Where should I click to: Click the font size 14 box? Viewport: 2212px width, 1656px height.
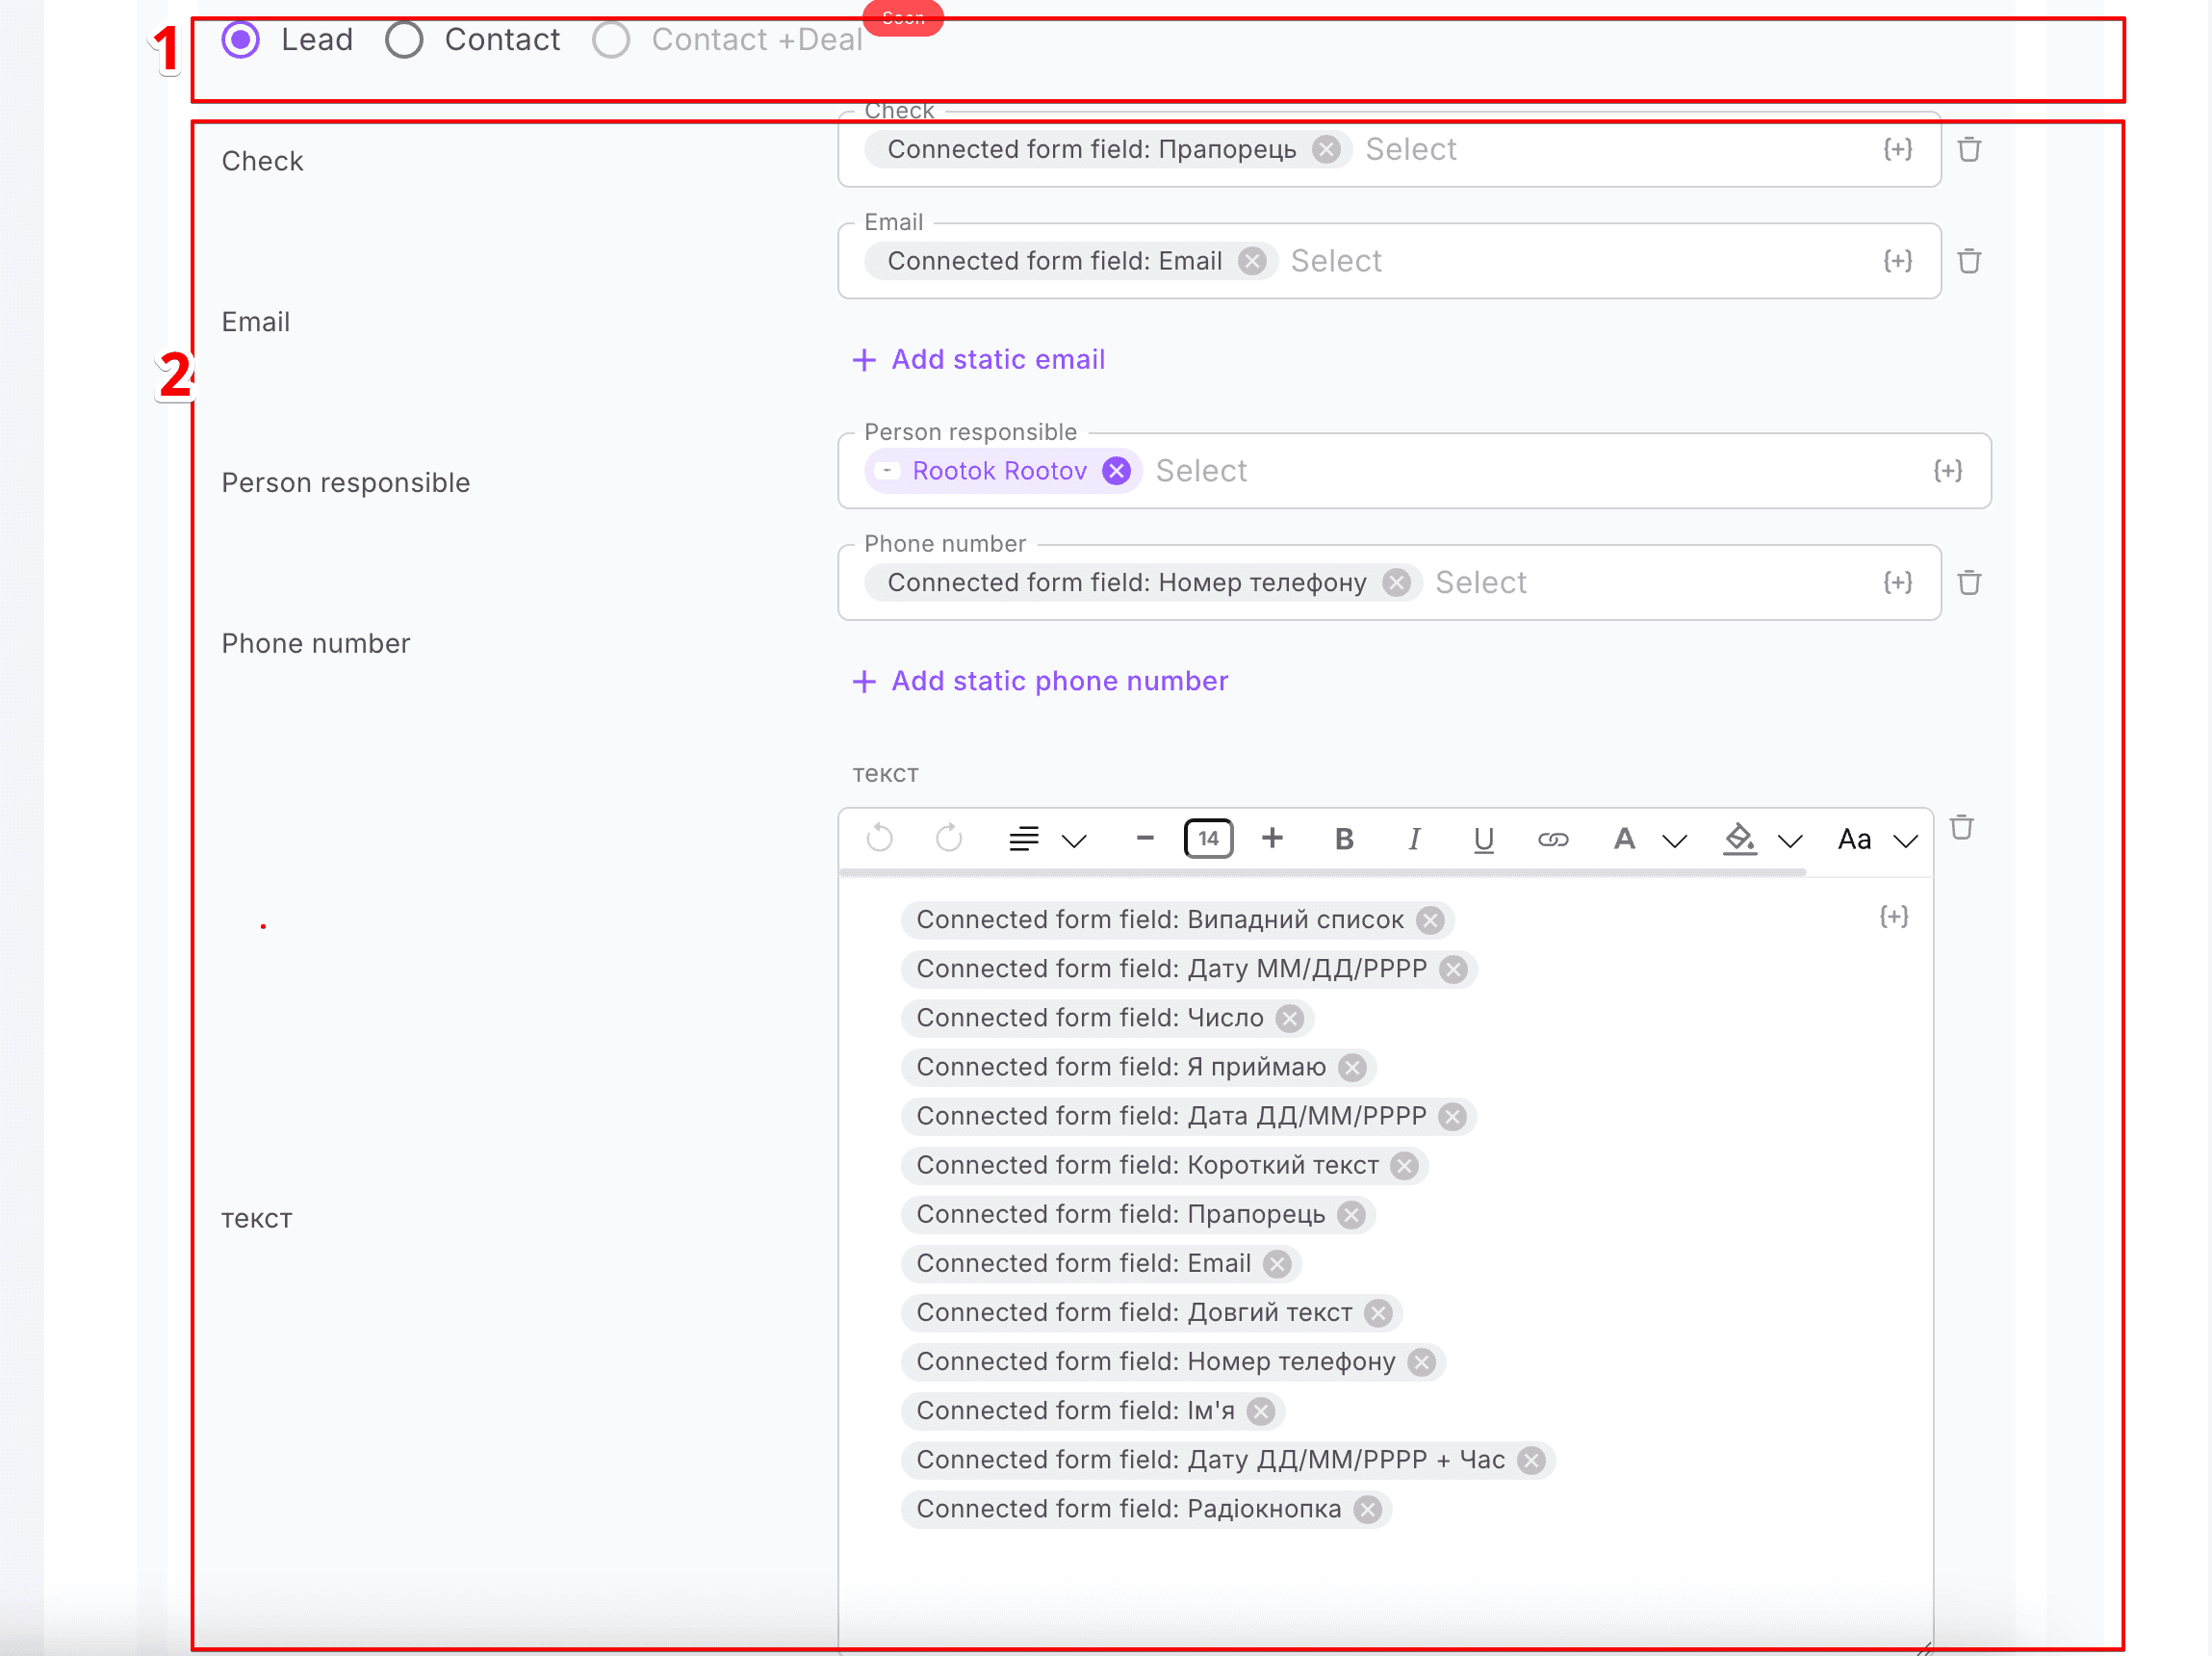1208,838
